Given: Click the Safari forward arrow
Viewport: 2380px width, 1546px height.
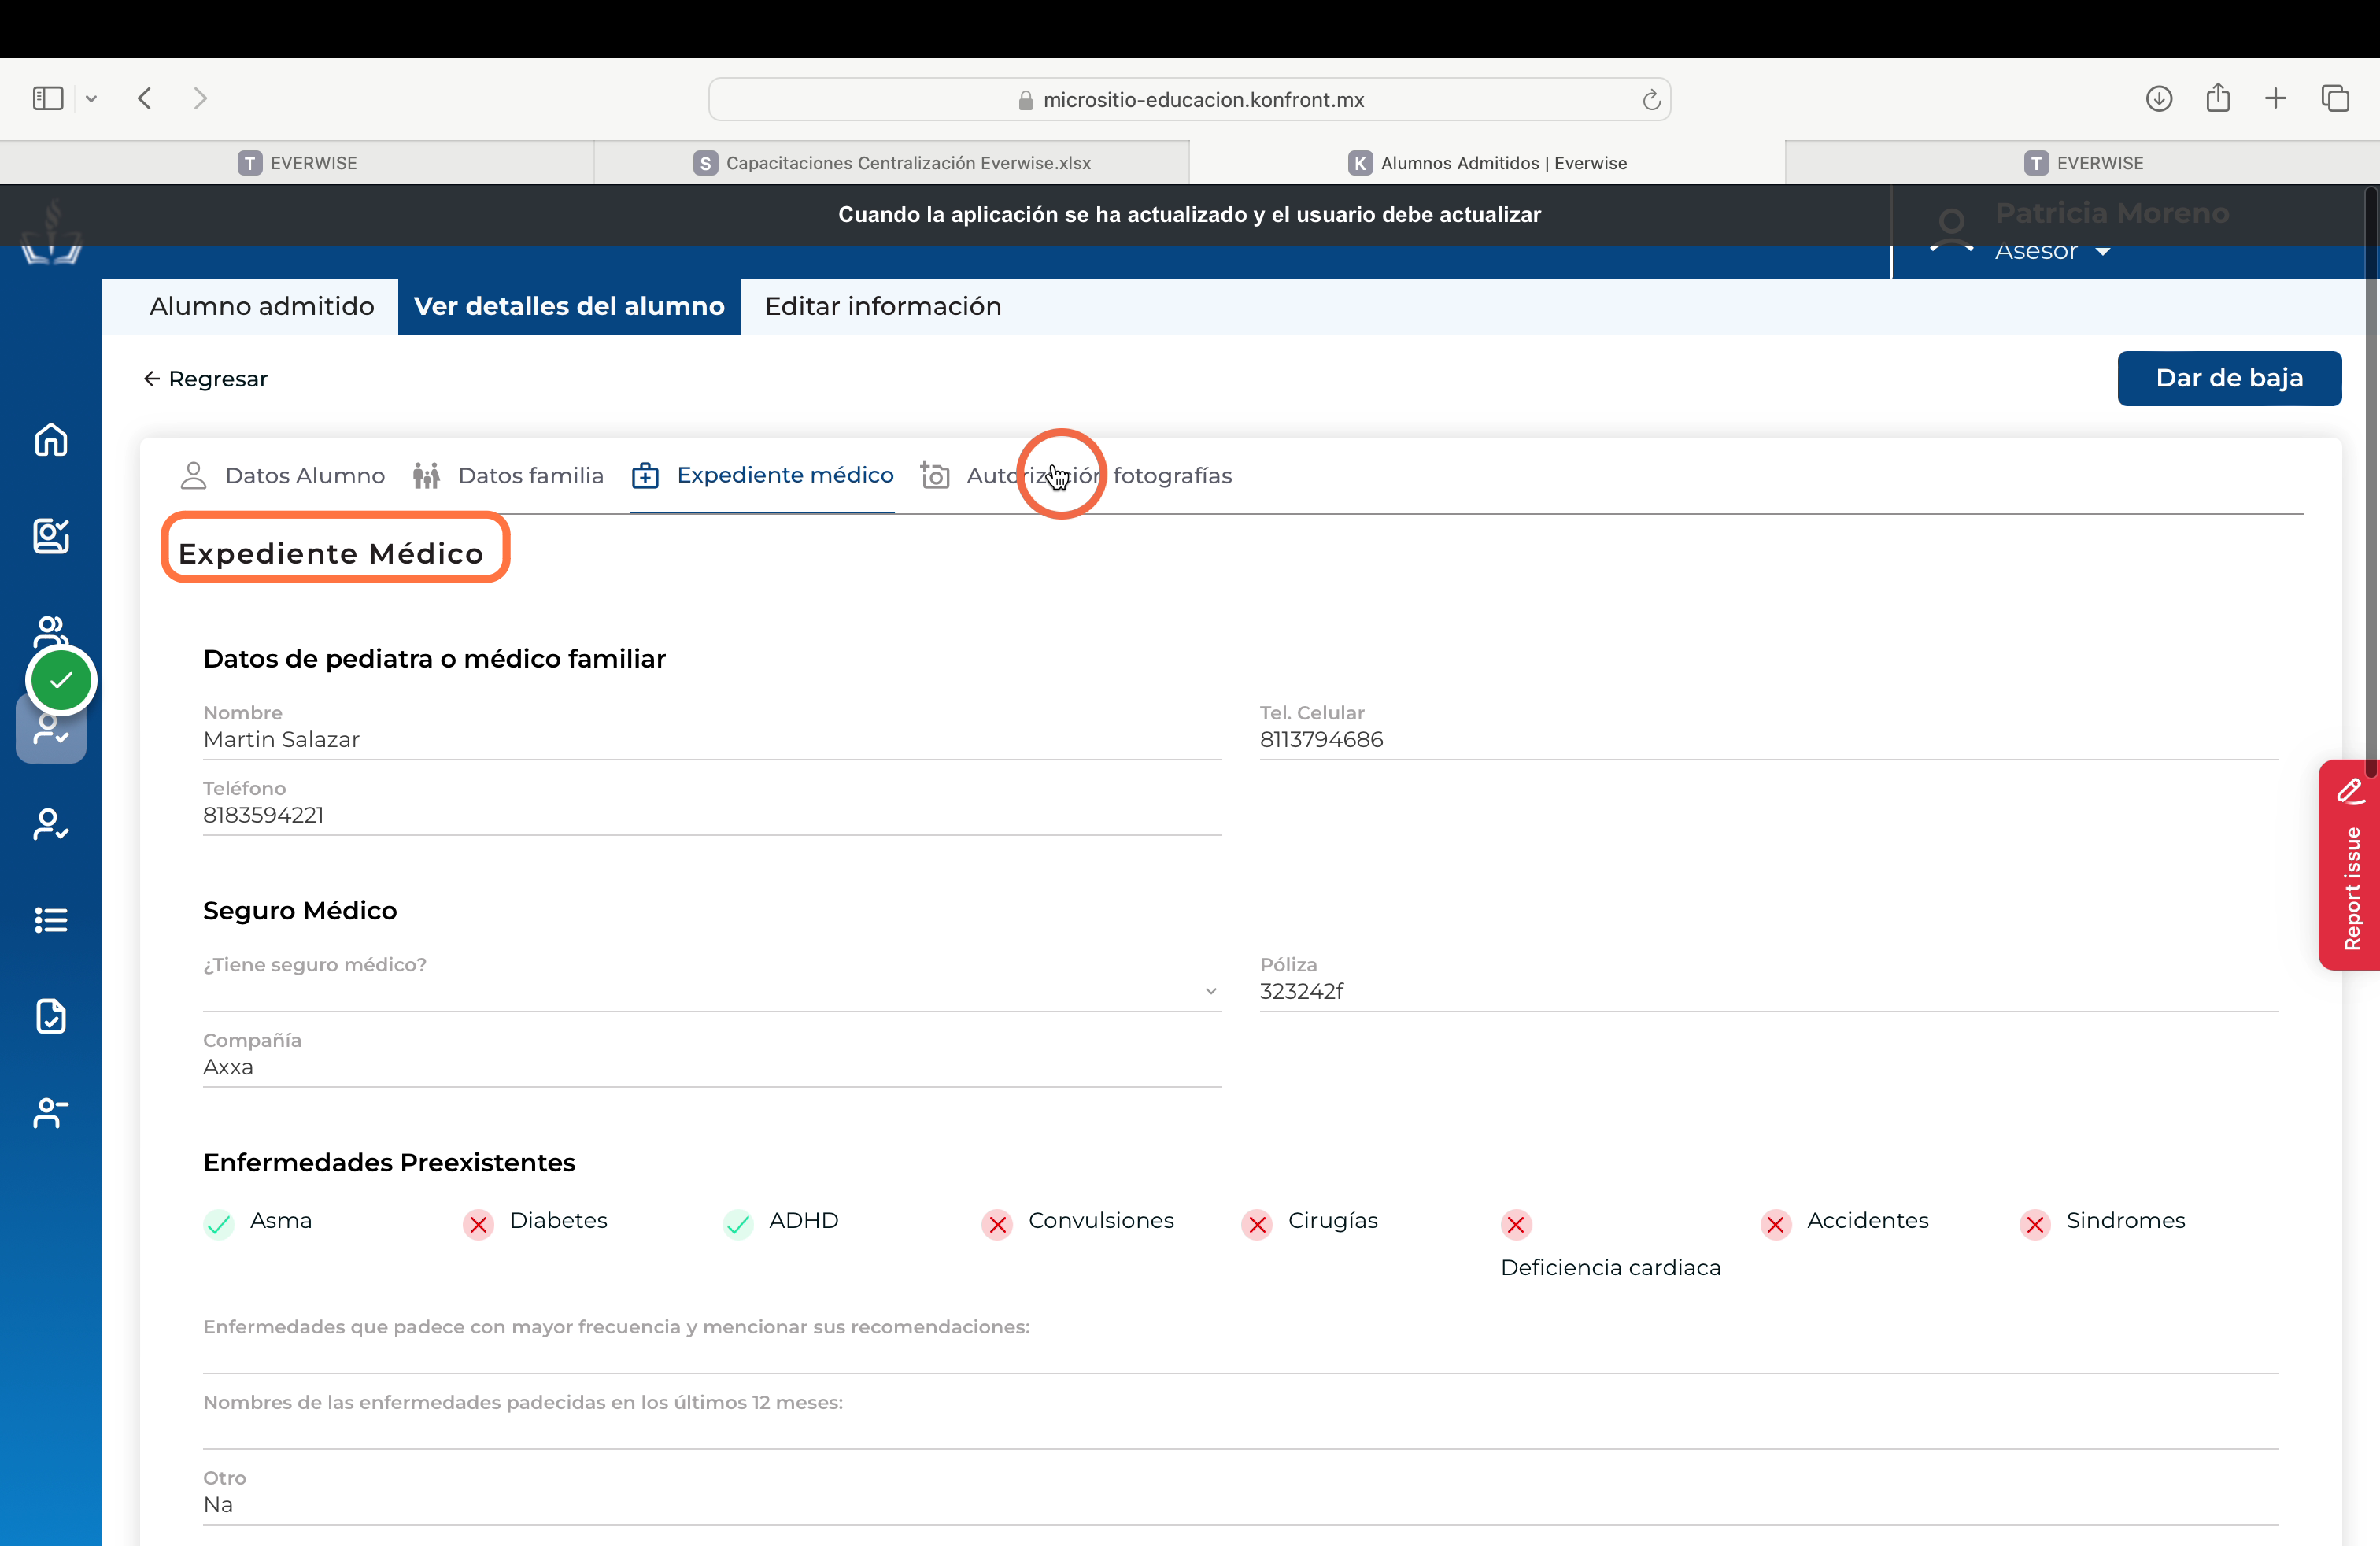Looking at the screenshot, I should click(200, 98).
